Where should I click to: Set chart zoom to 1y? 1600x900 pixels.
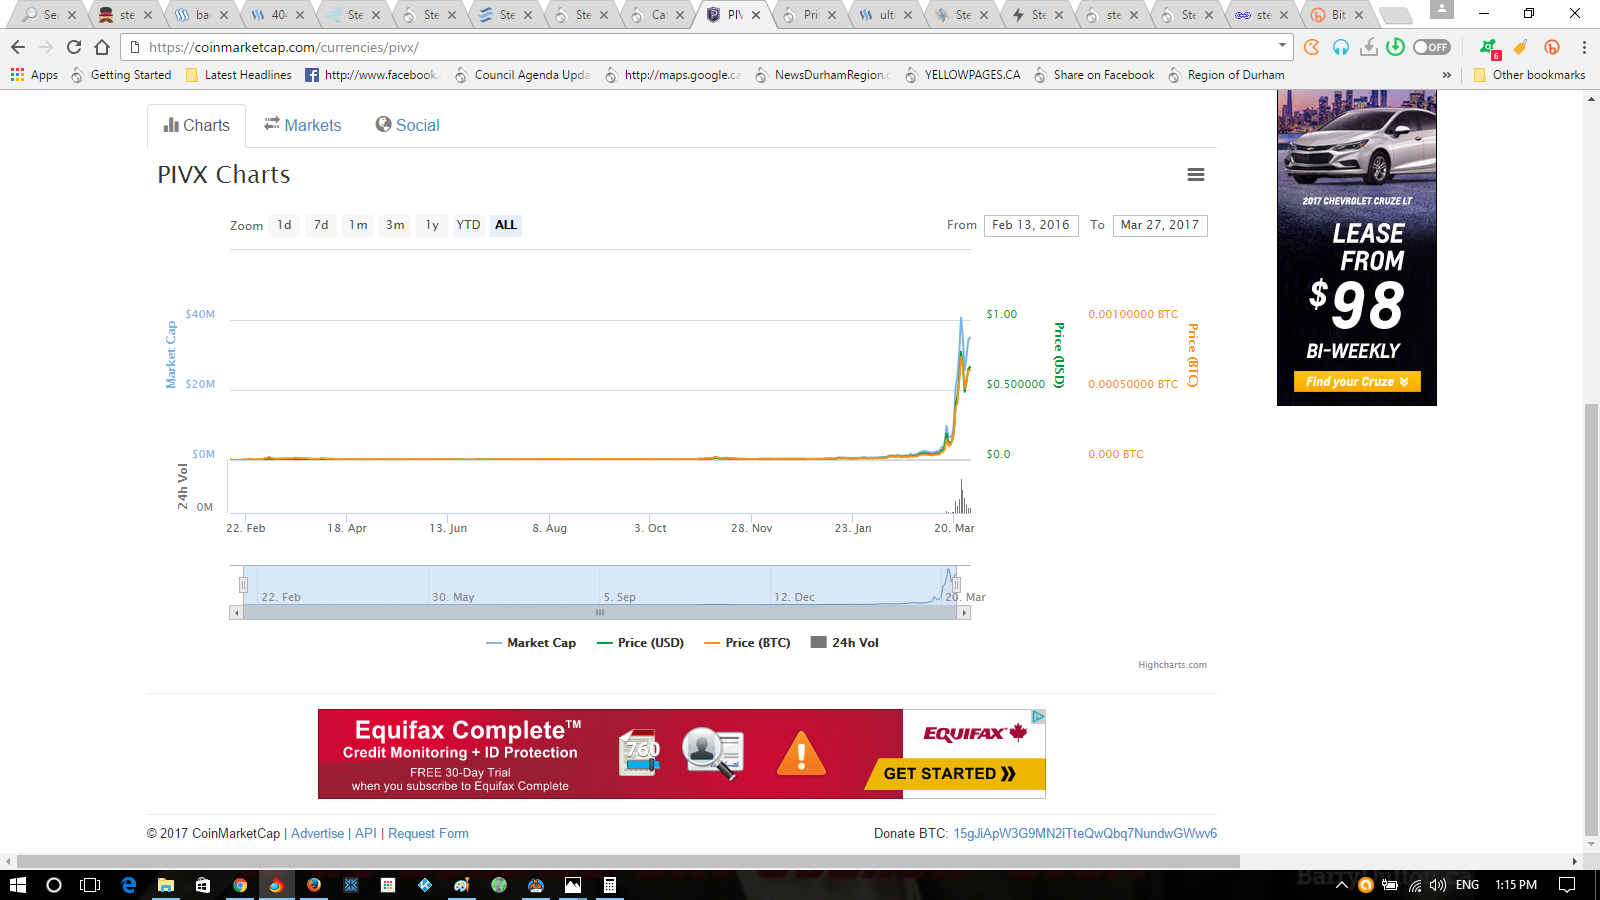[432, 225]
